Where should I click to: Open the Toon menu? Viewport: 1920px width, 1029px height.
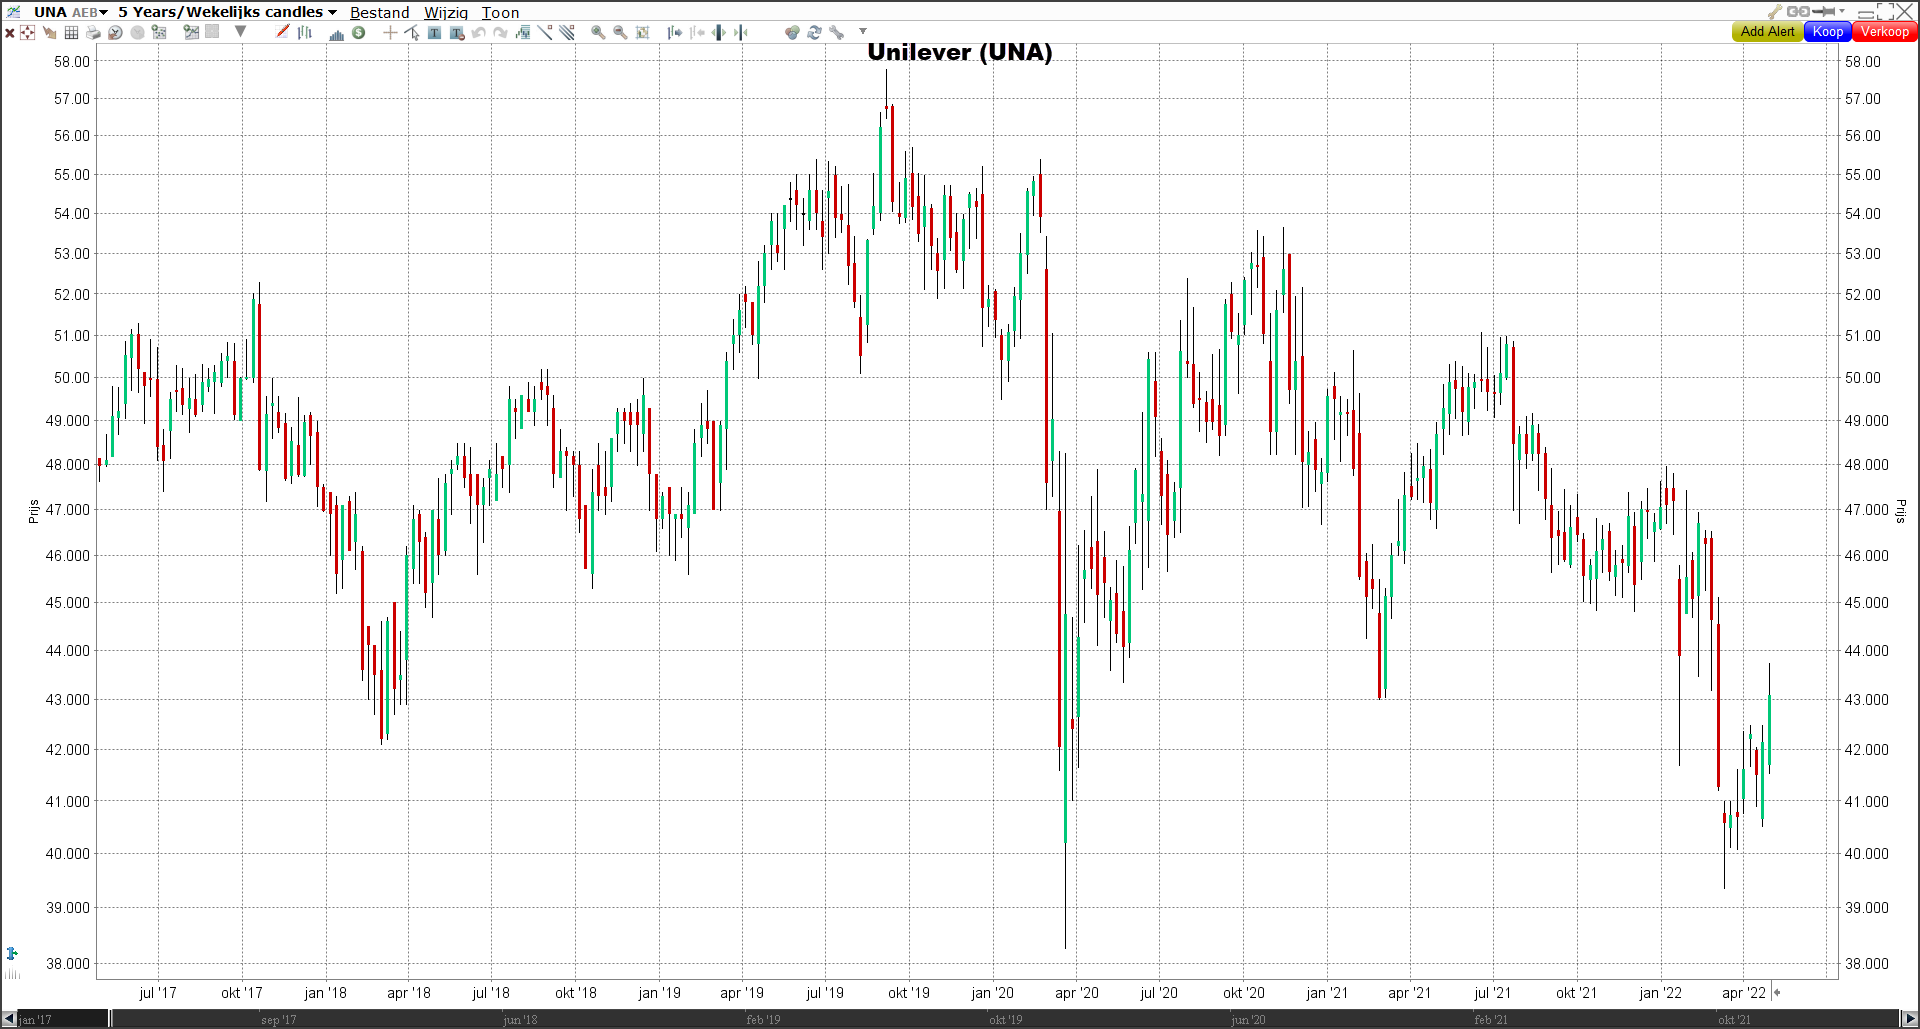[x=500, y=12]
